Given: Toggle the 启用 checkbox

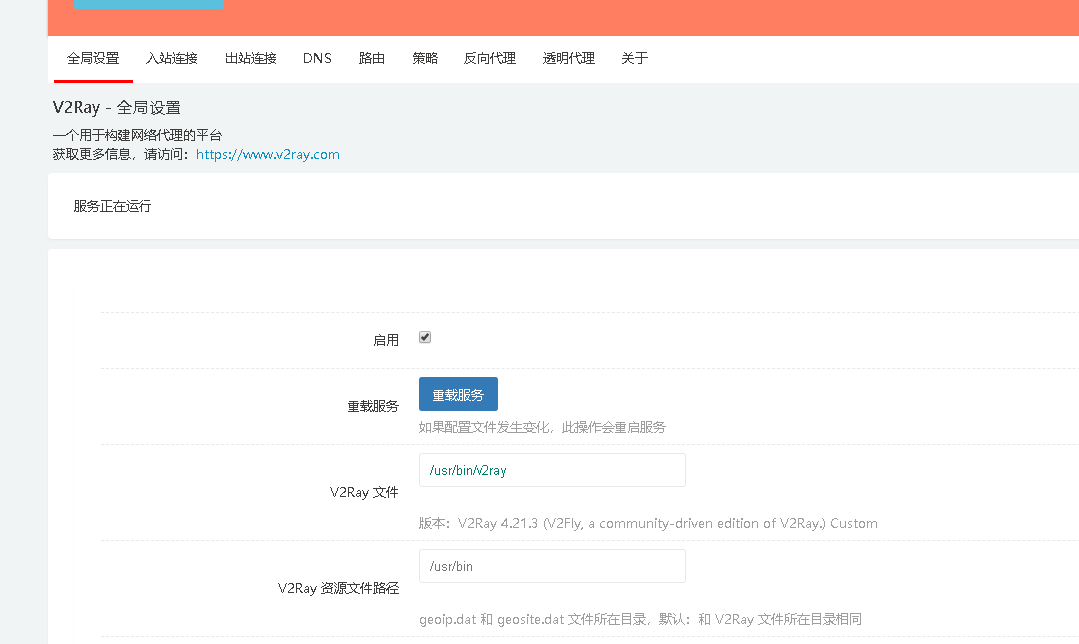Looking at the screenshot, I should (x=424, y=337).
